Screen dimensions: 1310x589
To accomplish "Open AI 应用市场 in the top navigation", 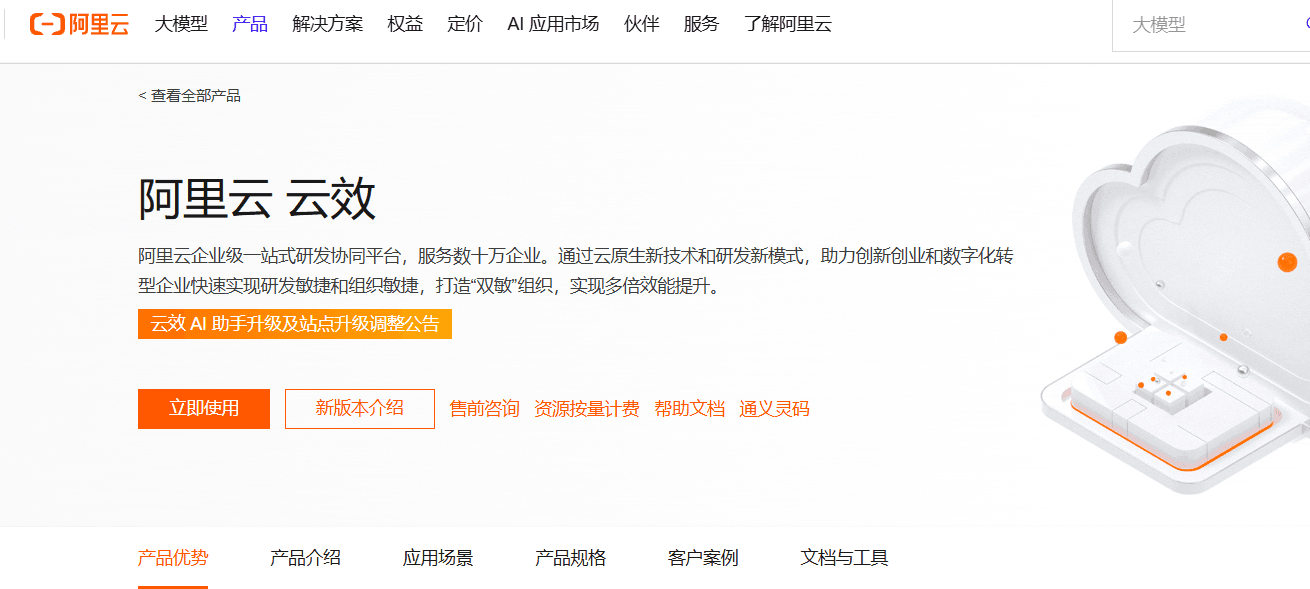I will tap(553, 24).
